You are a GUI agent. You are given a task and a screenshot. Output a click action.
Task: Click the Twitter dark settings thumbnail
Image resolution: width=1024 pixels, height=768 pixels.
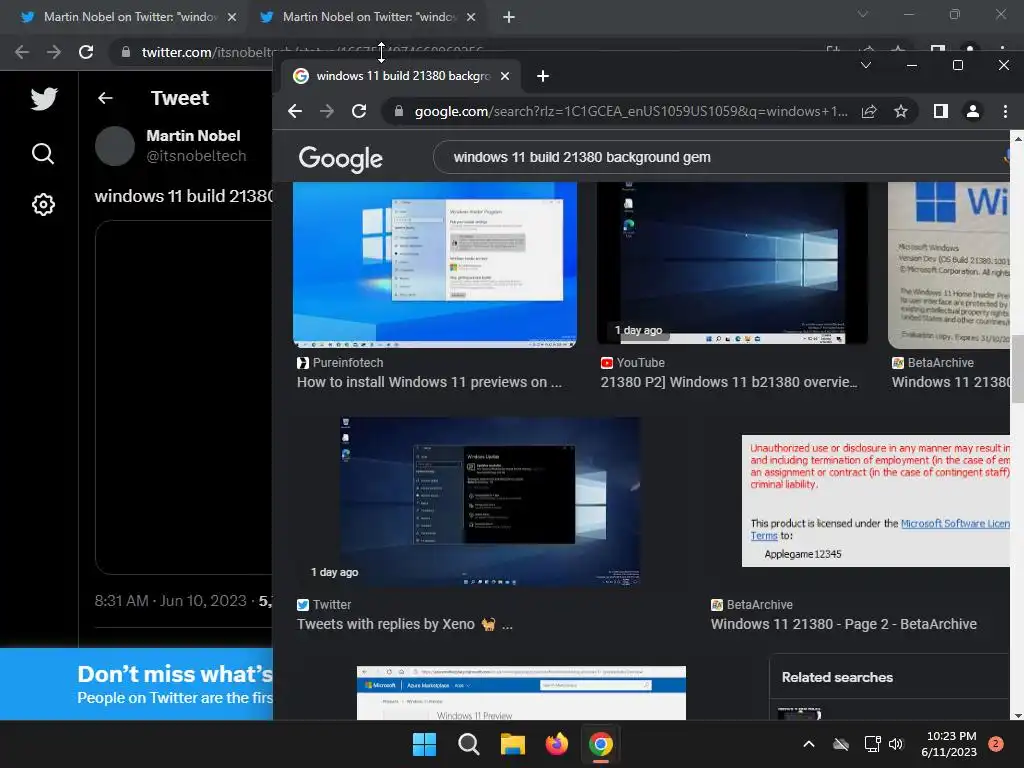click(x=490, y=502)
